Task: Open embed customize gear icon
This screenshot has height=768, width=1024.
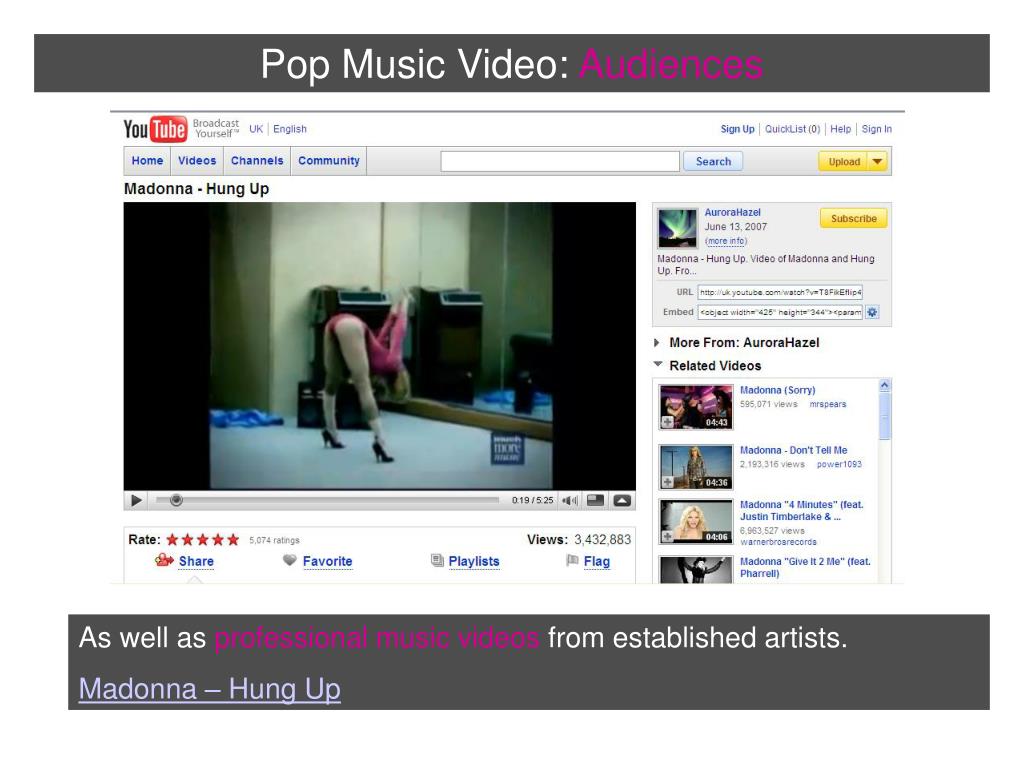Action: [x=872, y=312]
